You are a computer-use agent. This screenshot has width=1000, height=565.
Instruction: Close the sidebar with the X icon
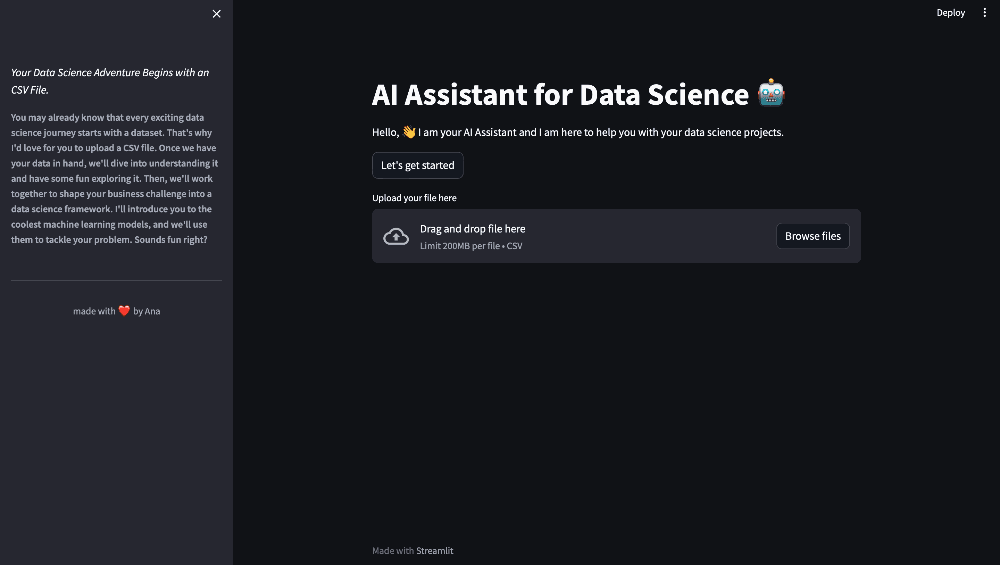(216, 14)
